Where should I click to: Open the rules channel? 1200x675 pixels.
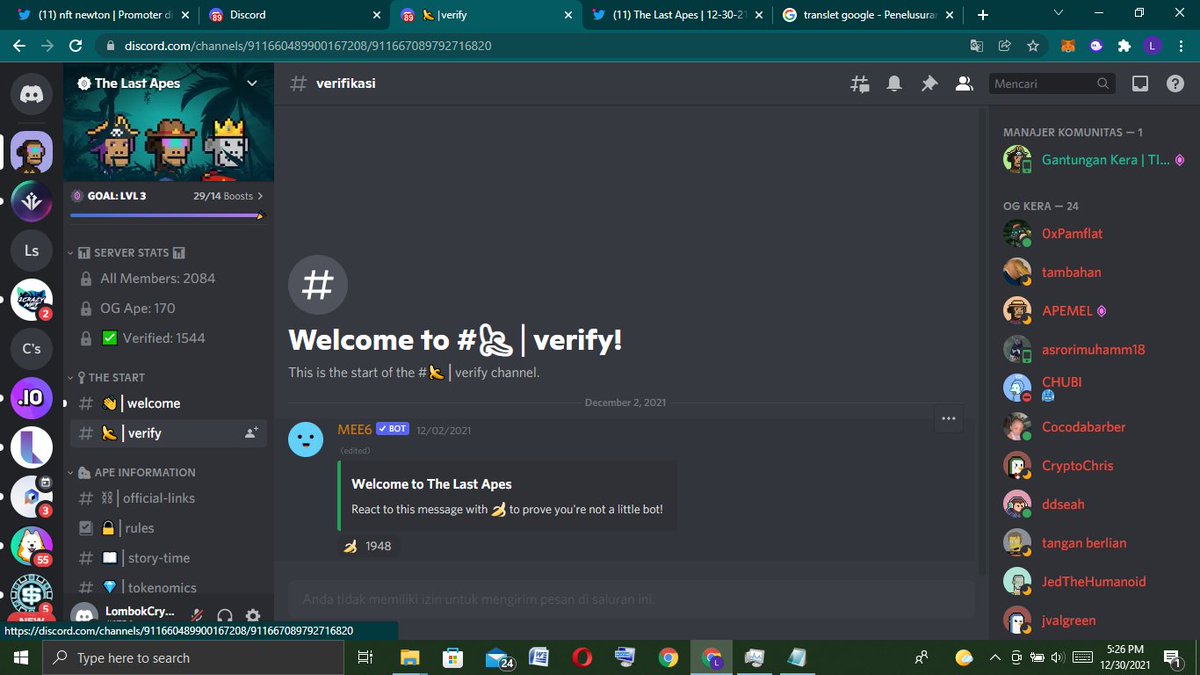pos(168,528)
